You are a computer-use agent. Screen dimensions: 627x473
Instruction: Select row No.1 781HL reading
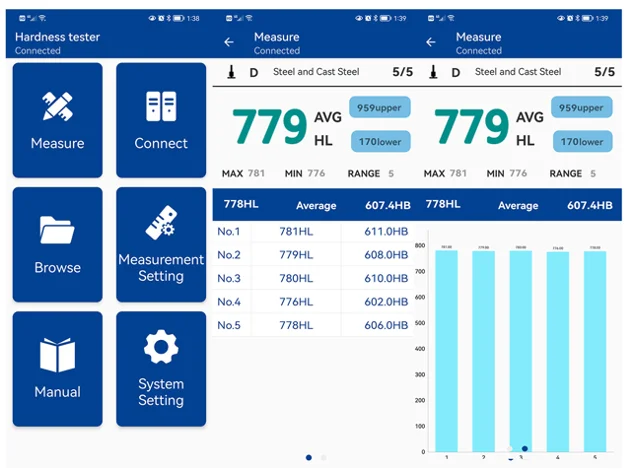point(313,232)
